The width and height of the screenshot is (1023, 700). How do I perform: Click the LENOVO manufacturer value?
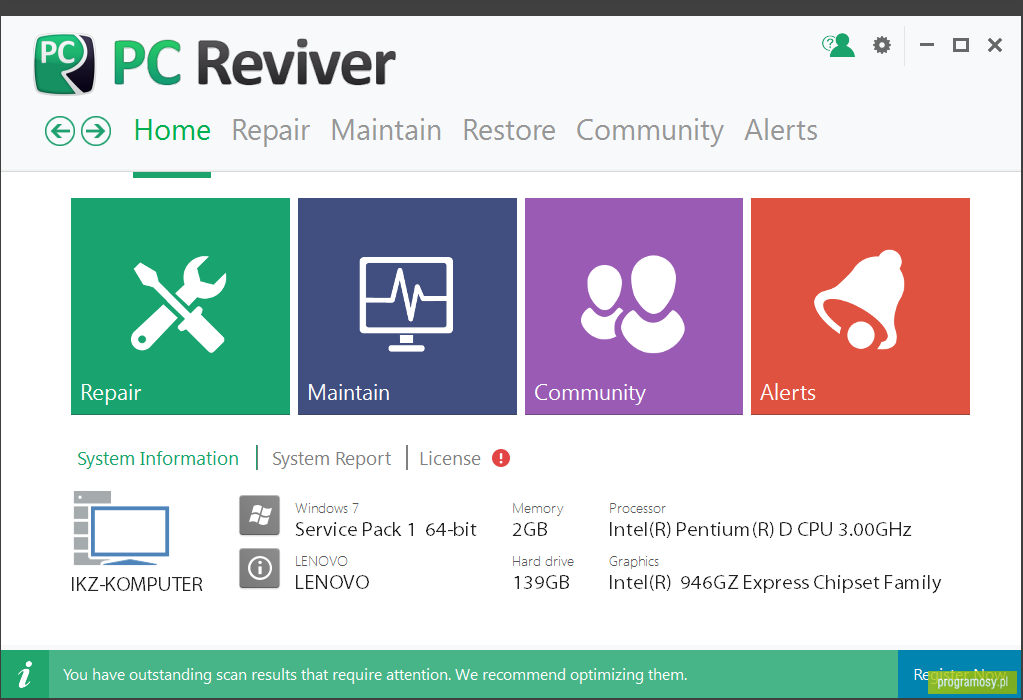(332, 582)
